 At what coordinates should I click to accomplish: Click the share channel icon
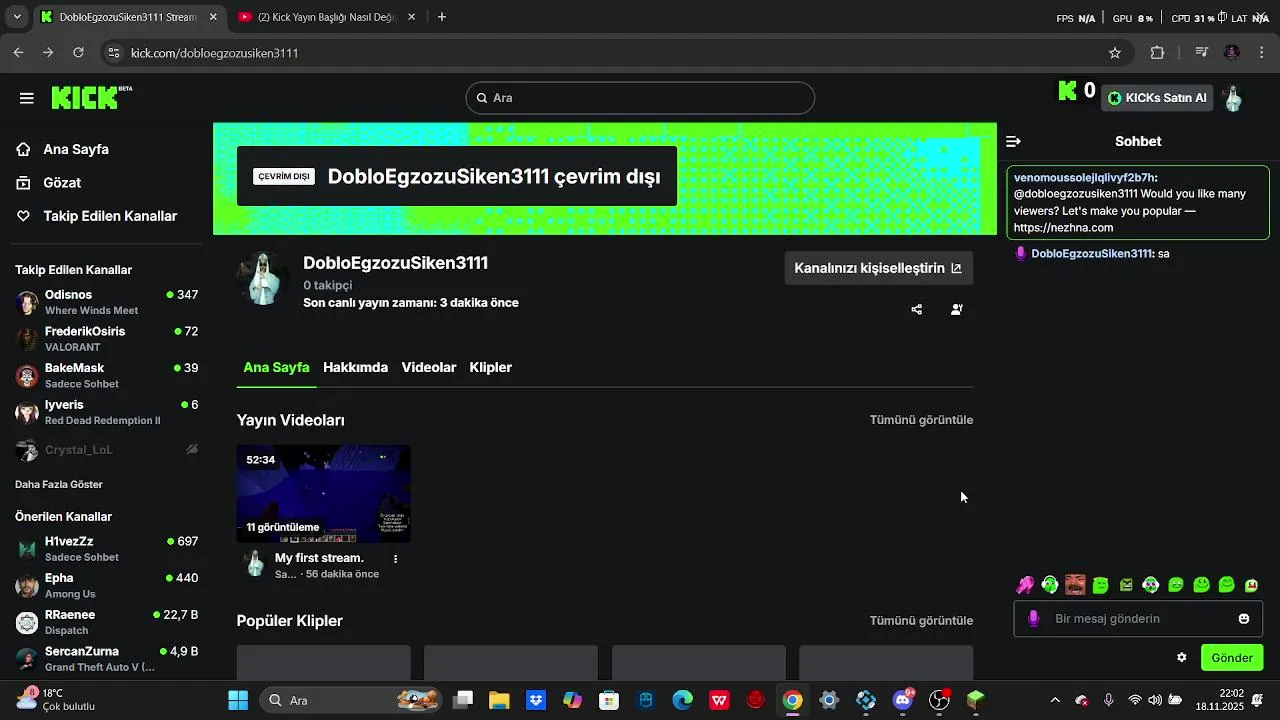(917, 310)
